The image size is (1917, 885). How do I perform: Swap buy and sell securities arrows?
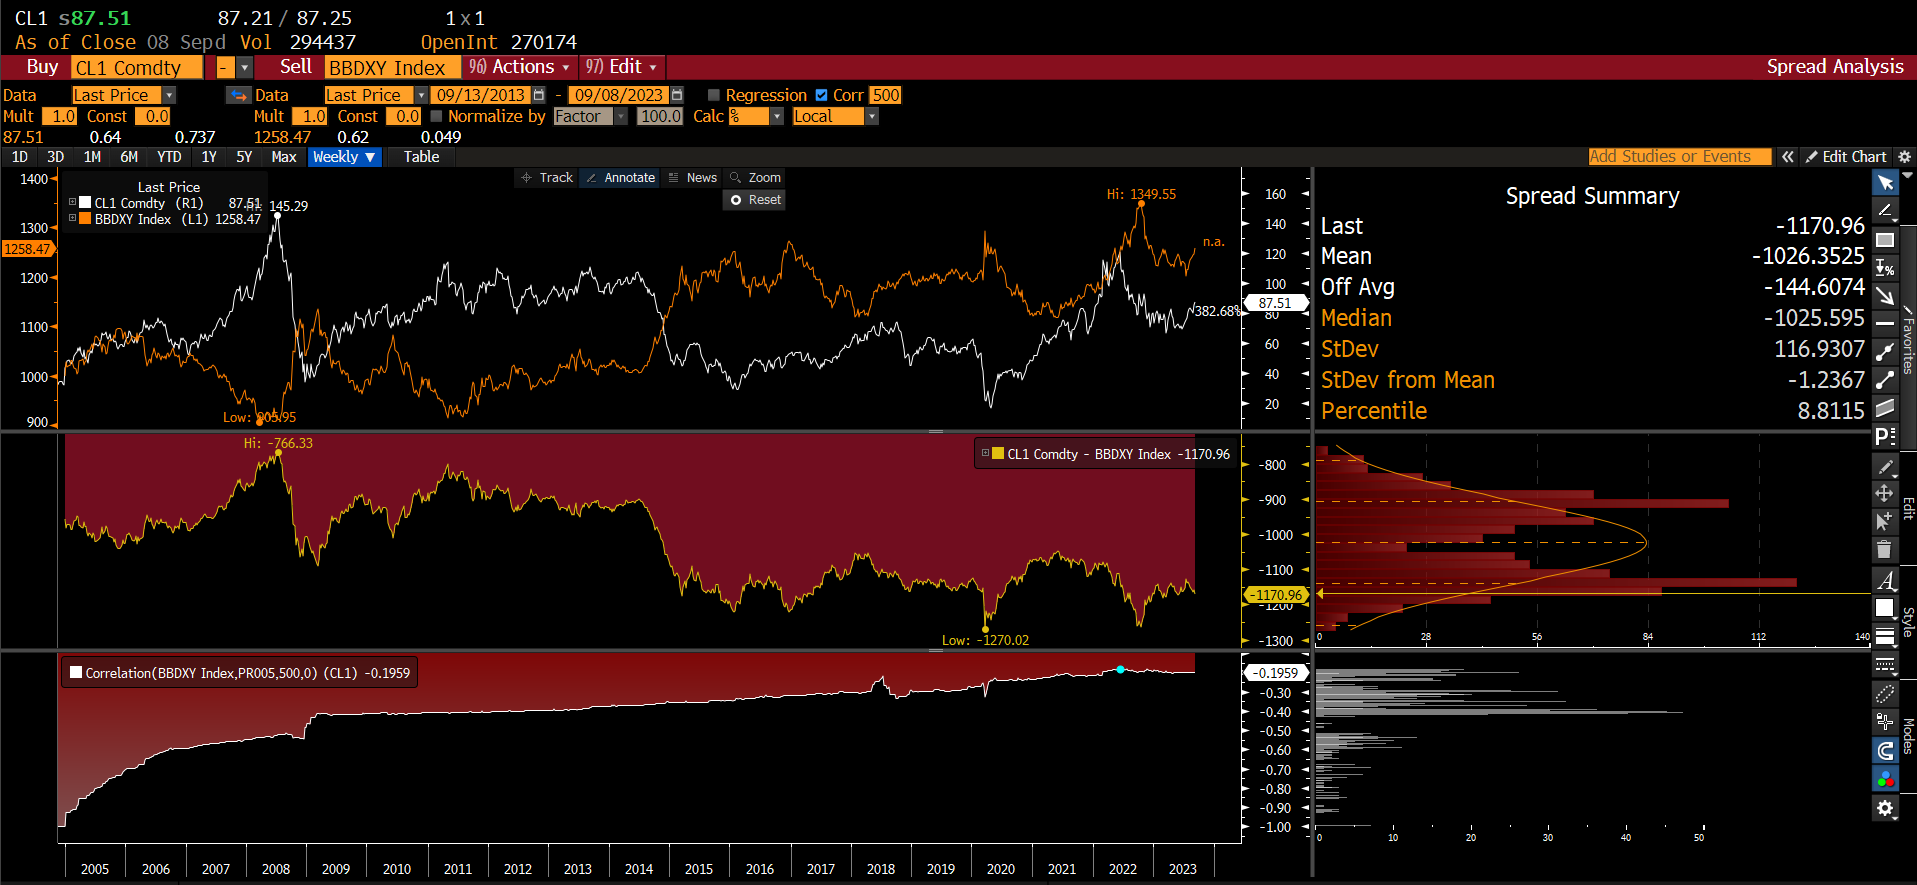pyautogui.click(x=238, y=95)
